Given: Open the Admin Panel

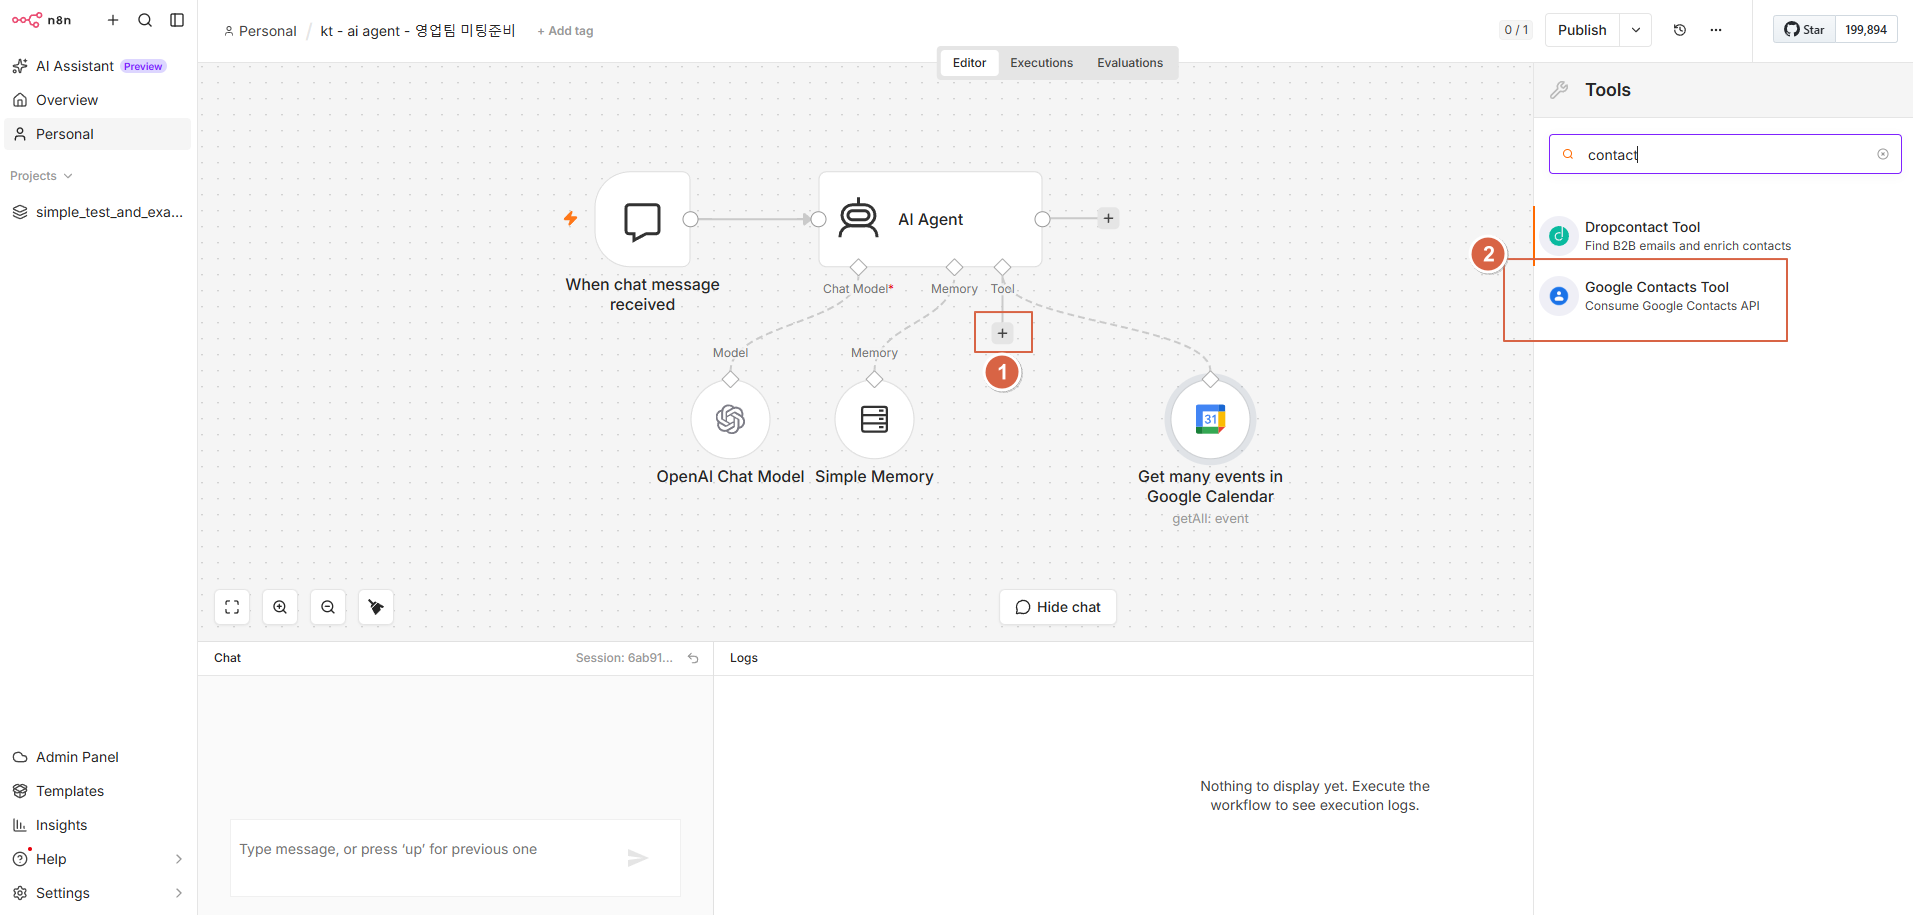Looking at the screenshot, I should 97,757.
